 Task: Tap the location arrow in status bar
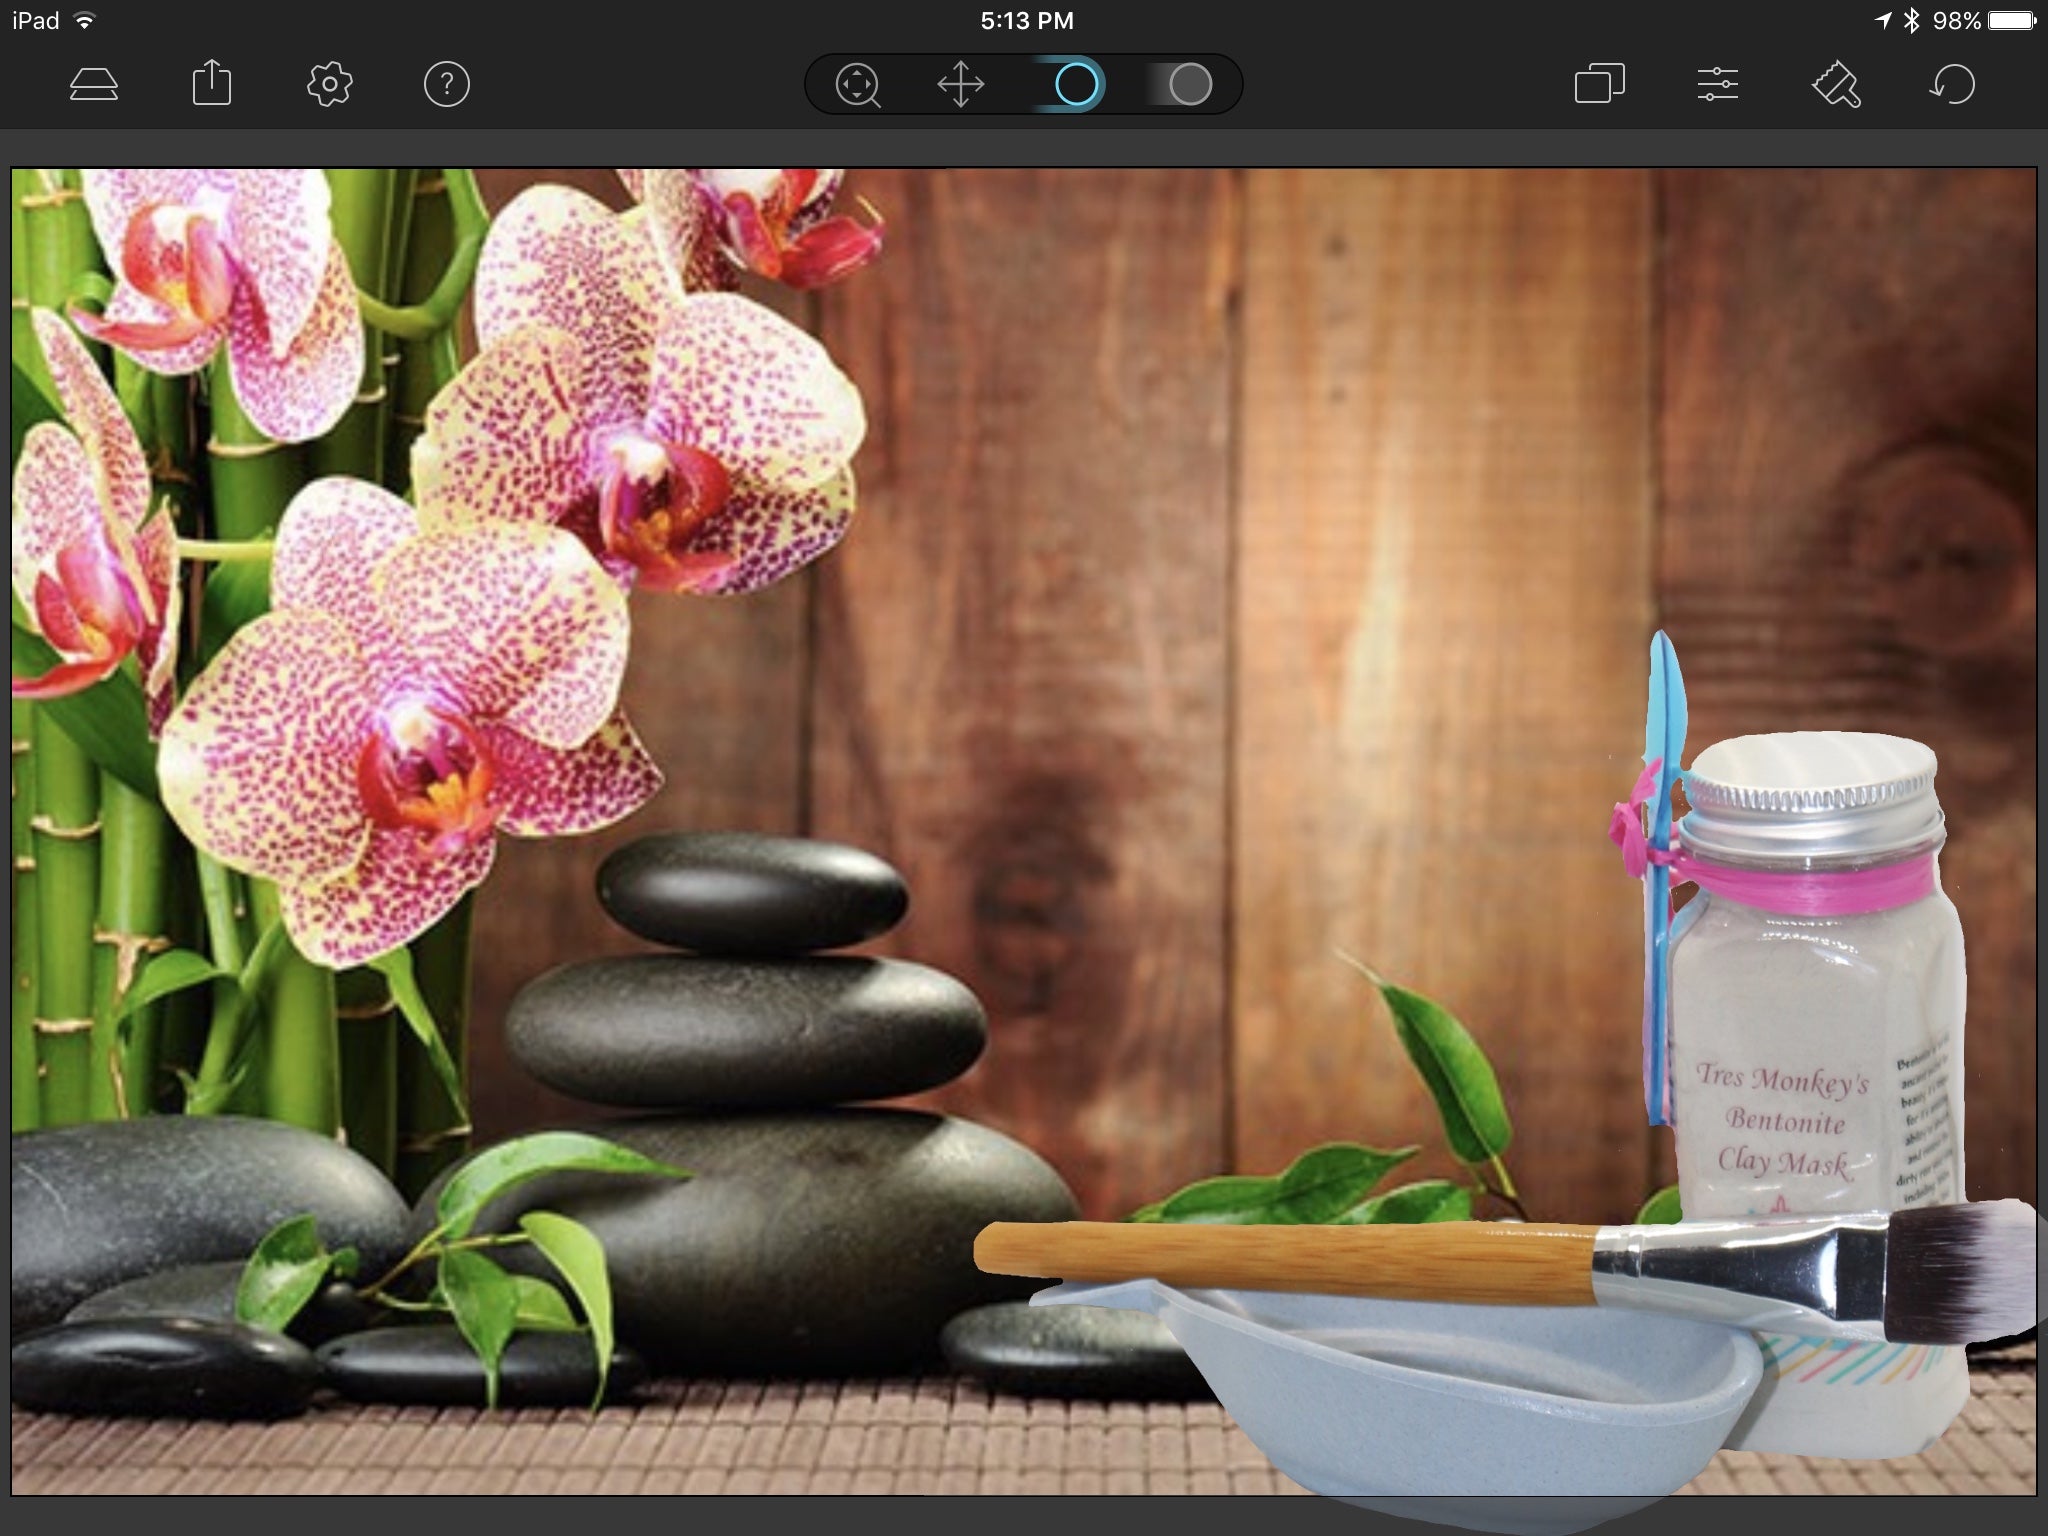[1882, 21]
